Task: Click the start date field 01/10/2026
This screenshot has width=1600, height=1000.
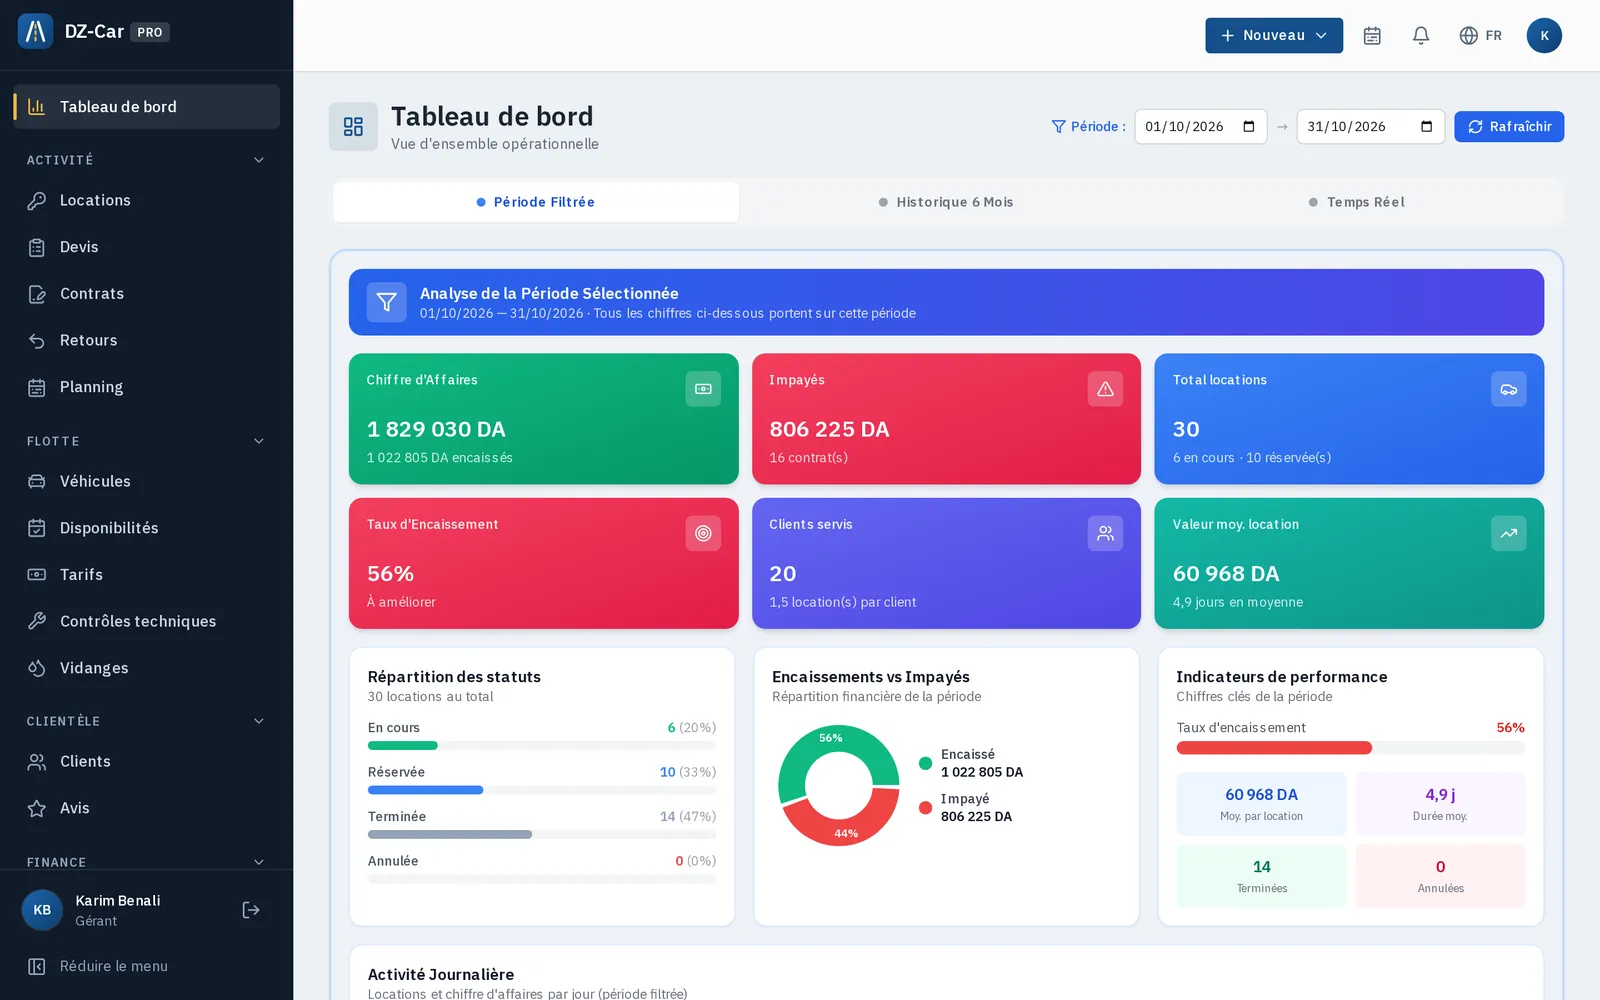Action: click(x=1200, y=127)
